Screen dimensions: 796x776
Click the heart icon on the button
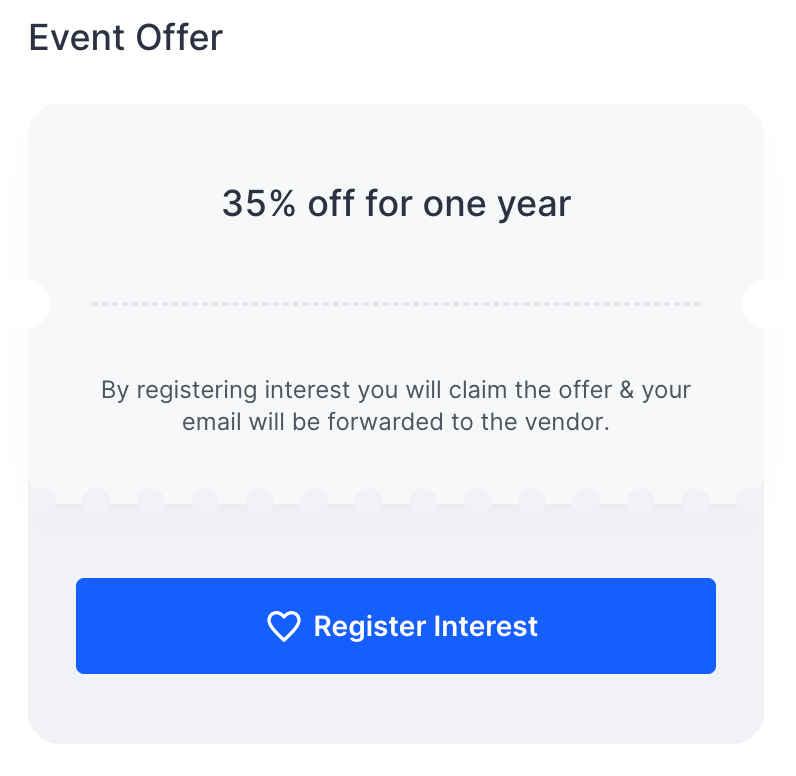click(283, 627)
